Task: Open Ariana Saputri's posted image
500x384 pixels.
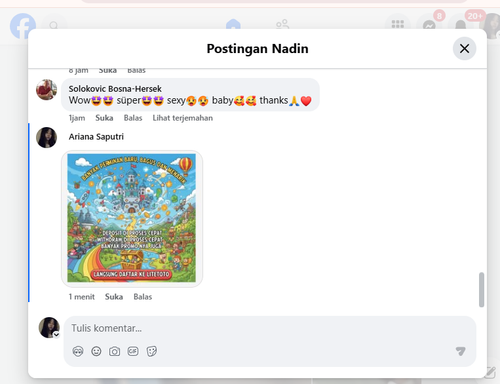Action: 132,218
